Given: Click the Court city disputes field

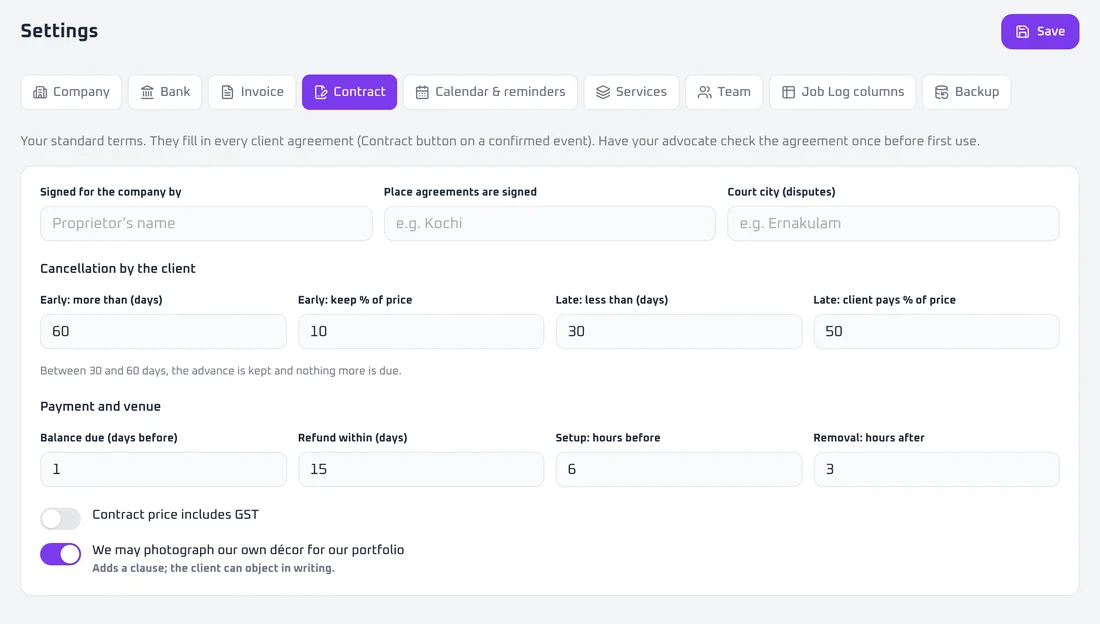Looking at the screenshot, I should click(893, 223).
